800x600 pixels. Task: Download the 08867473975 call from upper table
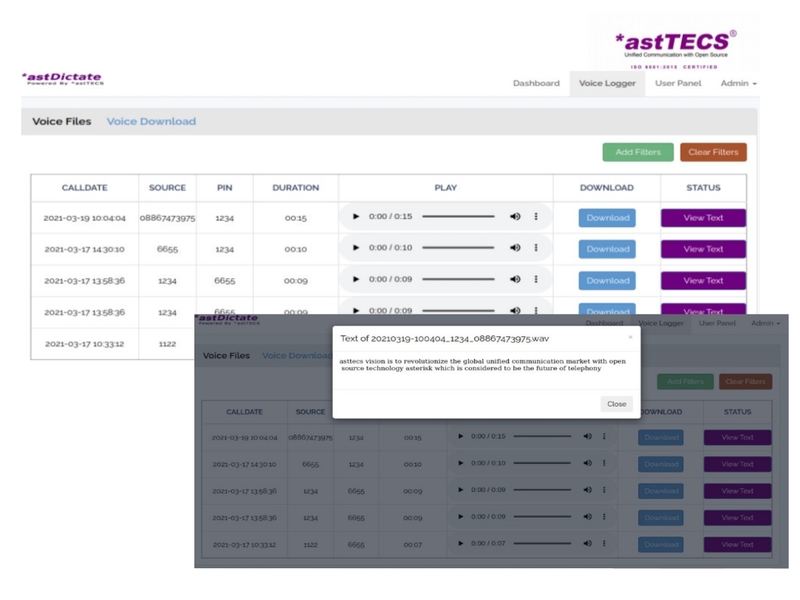[x=607, y=218]
